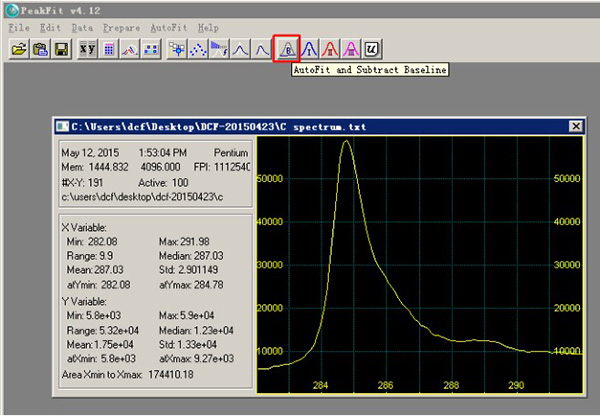600x416 pixels.
Task: Click the red peak AutoFit icon
Action: pyautogui.click(x=331, y=47)
